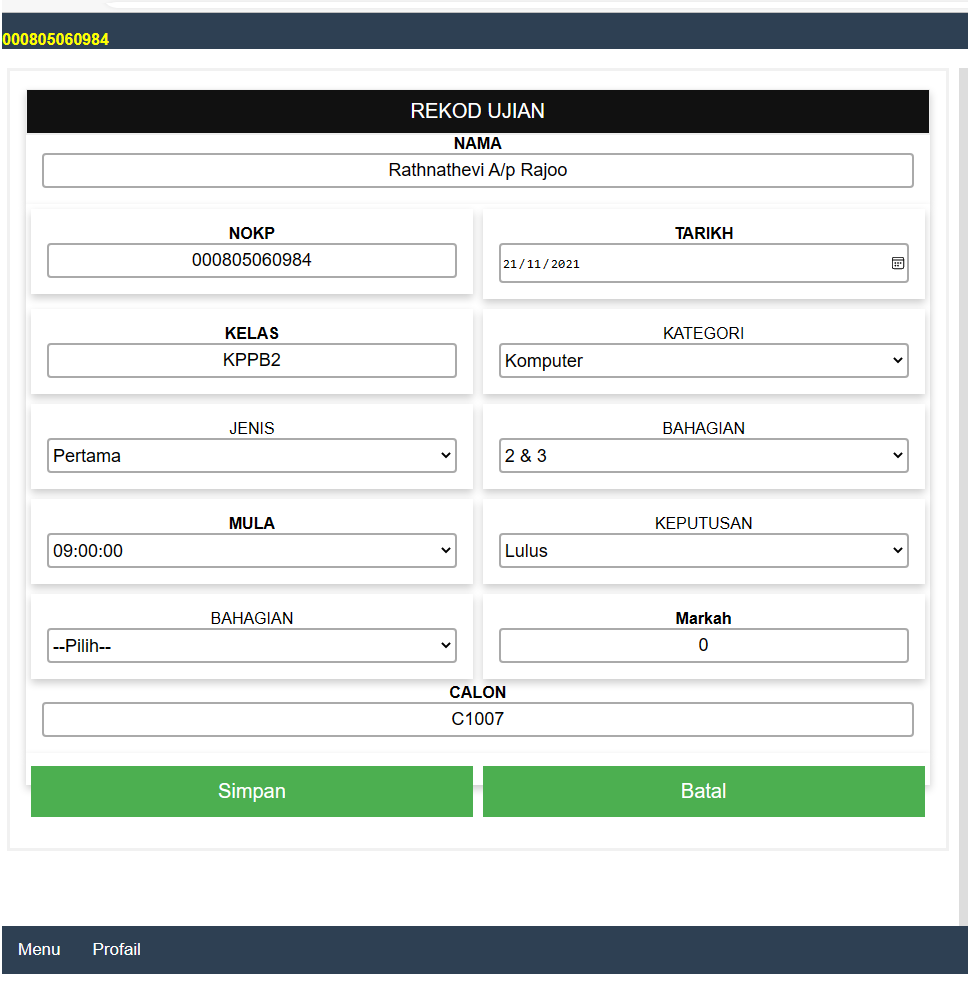Open the MULA time dropdown
Image resolution: width=968 pixels, height=984 pixels.
[251, 551]
